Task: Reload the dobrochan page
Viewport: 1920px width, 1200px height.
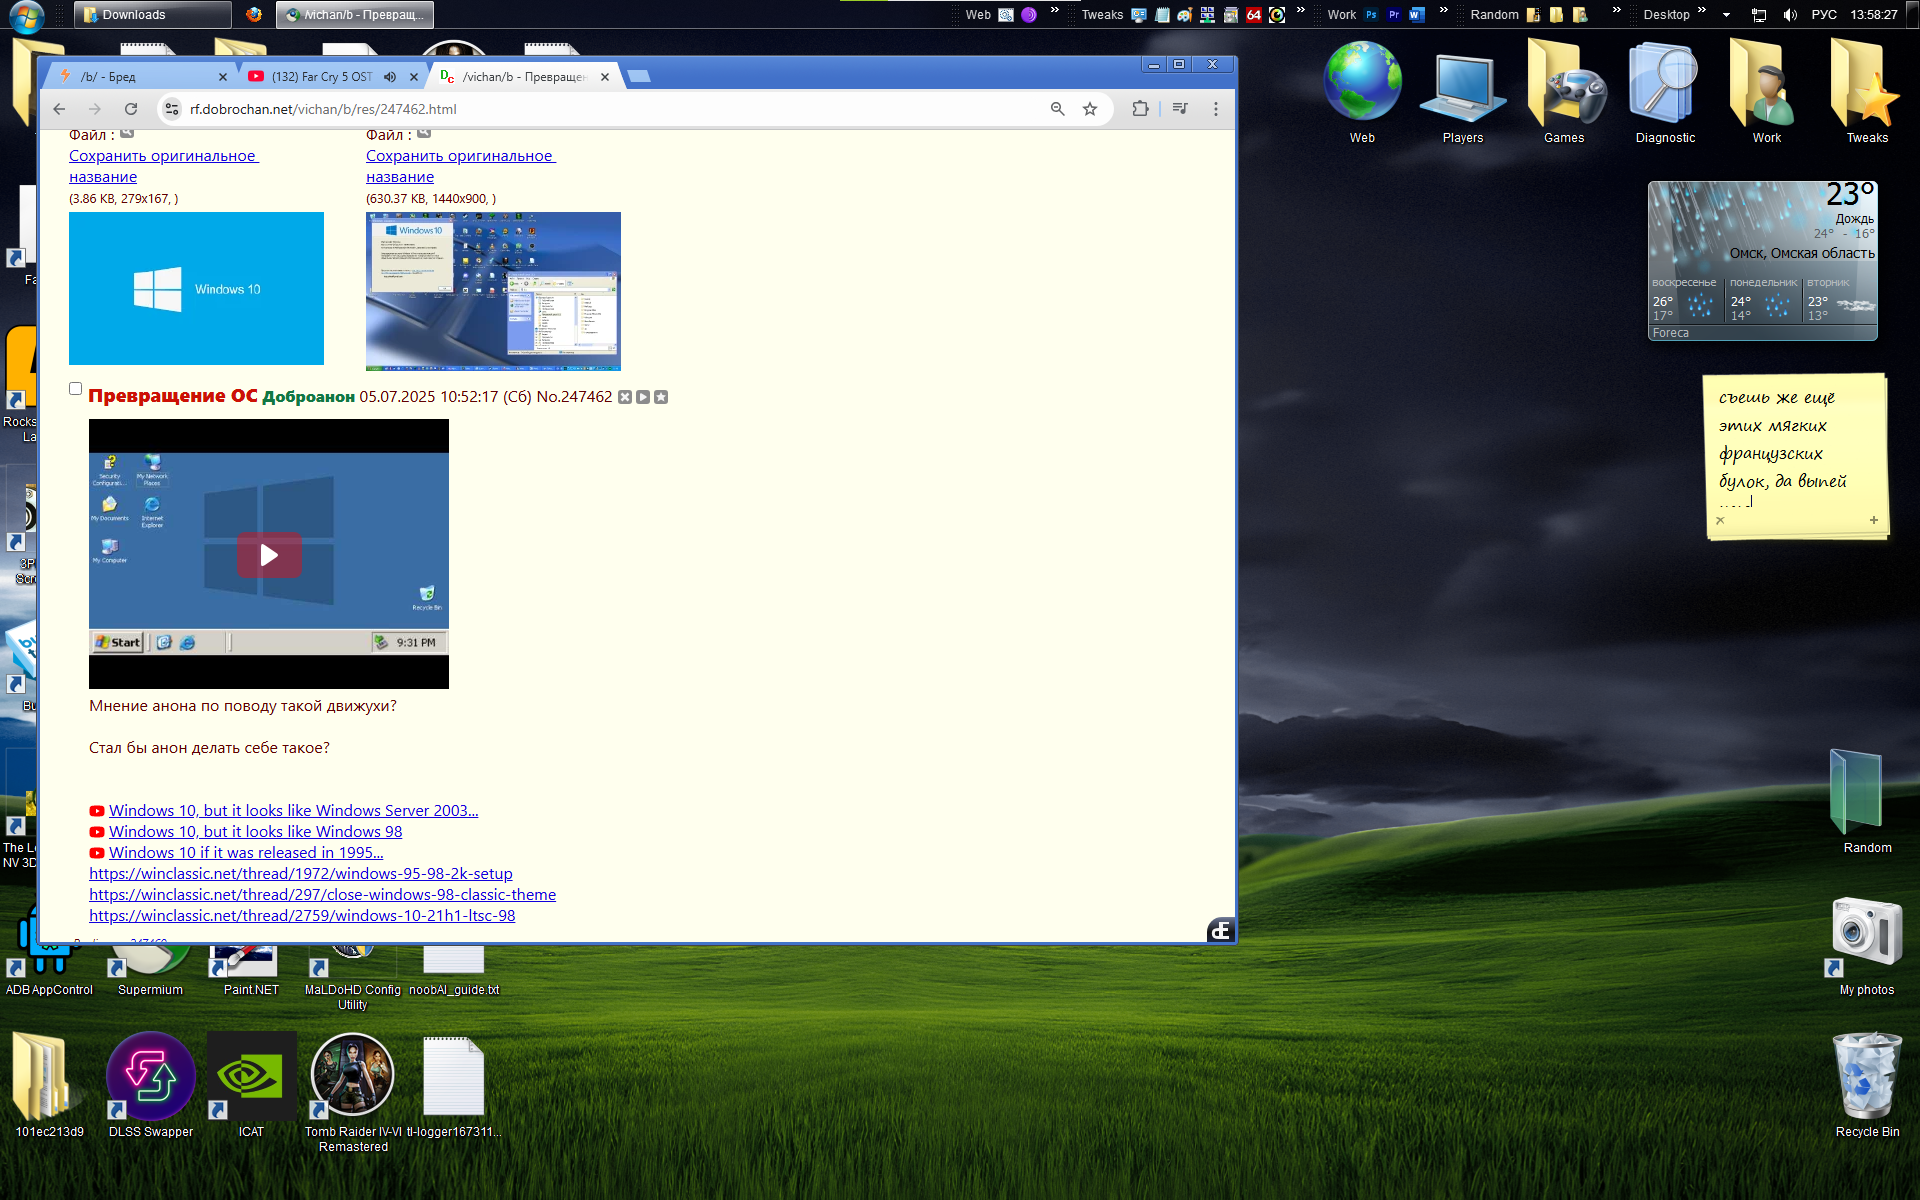Action: coord(131,109)
